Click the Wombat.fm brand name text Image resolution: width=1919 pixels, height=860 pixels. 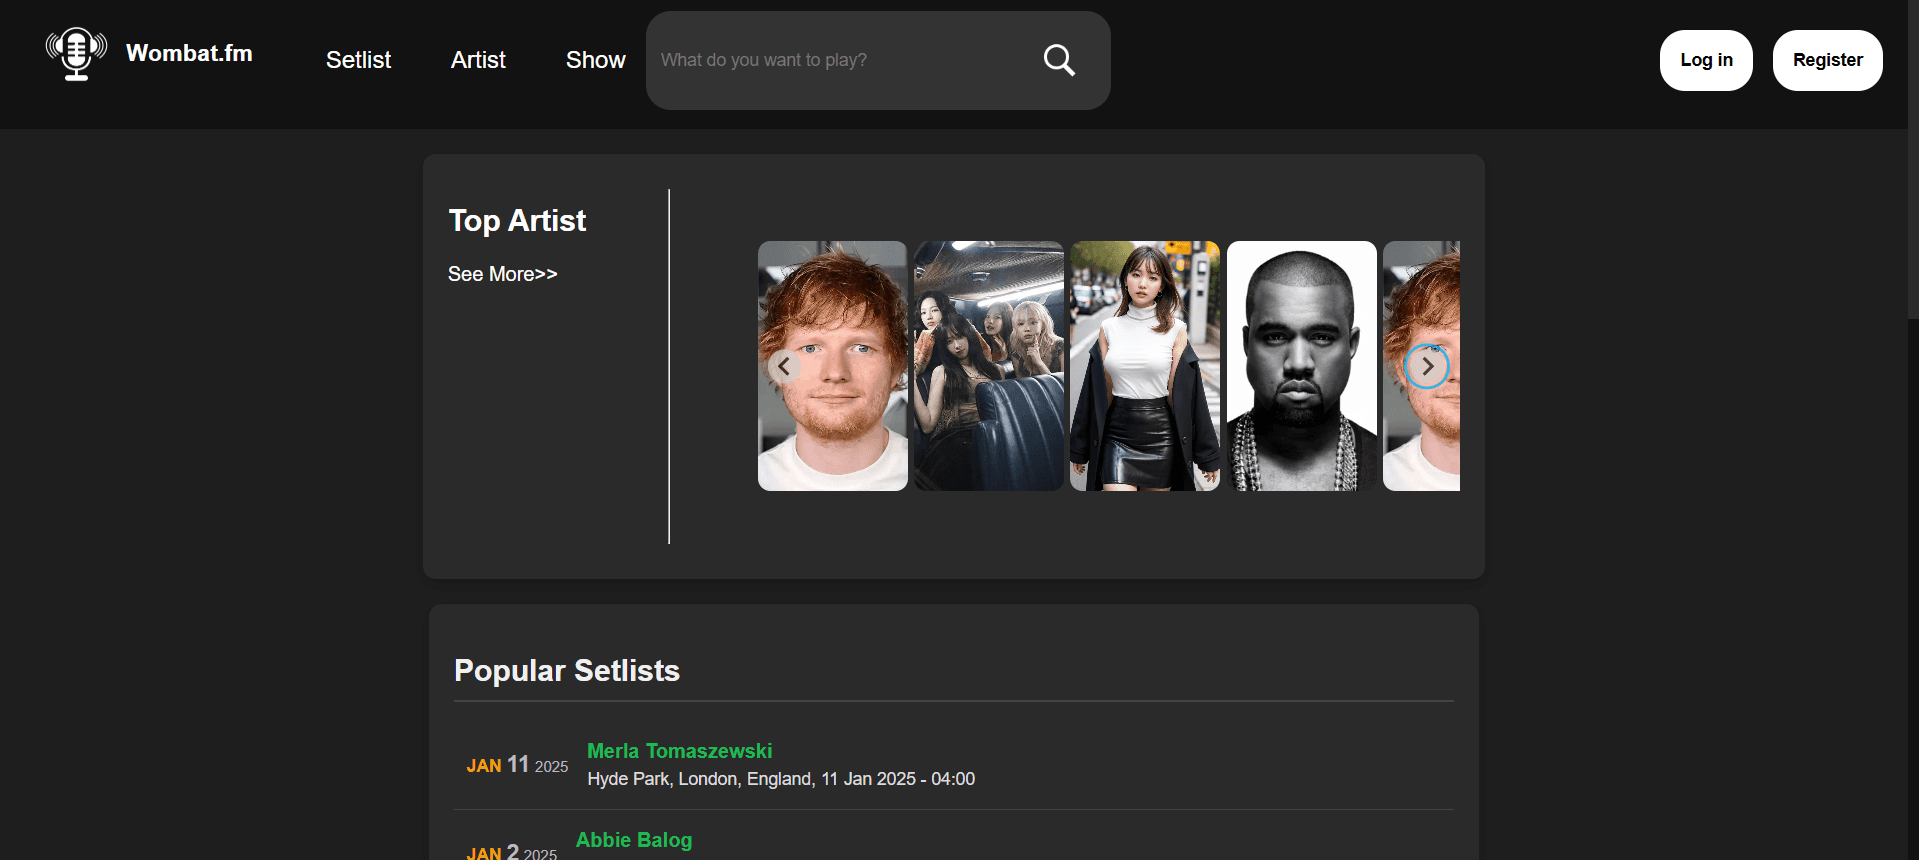[189, 53]
